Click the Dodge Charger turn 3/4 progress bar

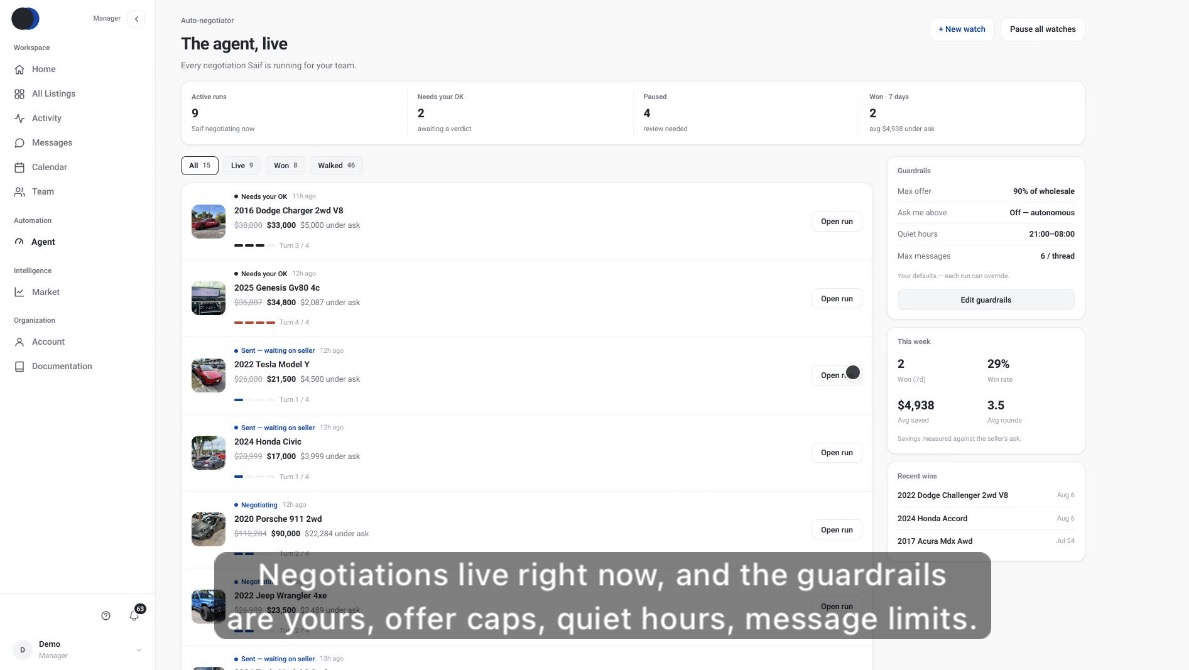(x=254, y=246)
